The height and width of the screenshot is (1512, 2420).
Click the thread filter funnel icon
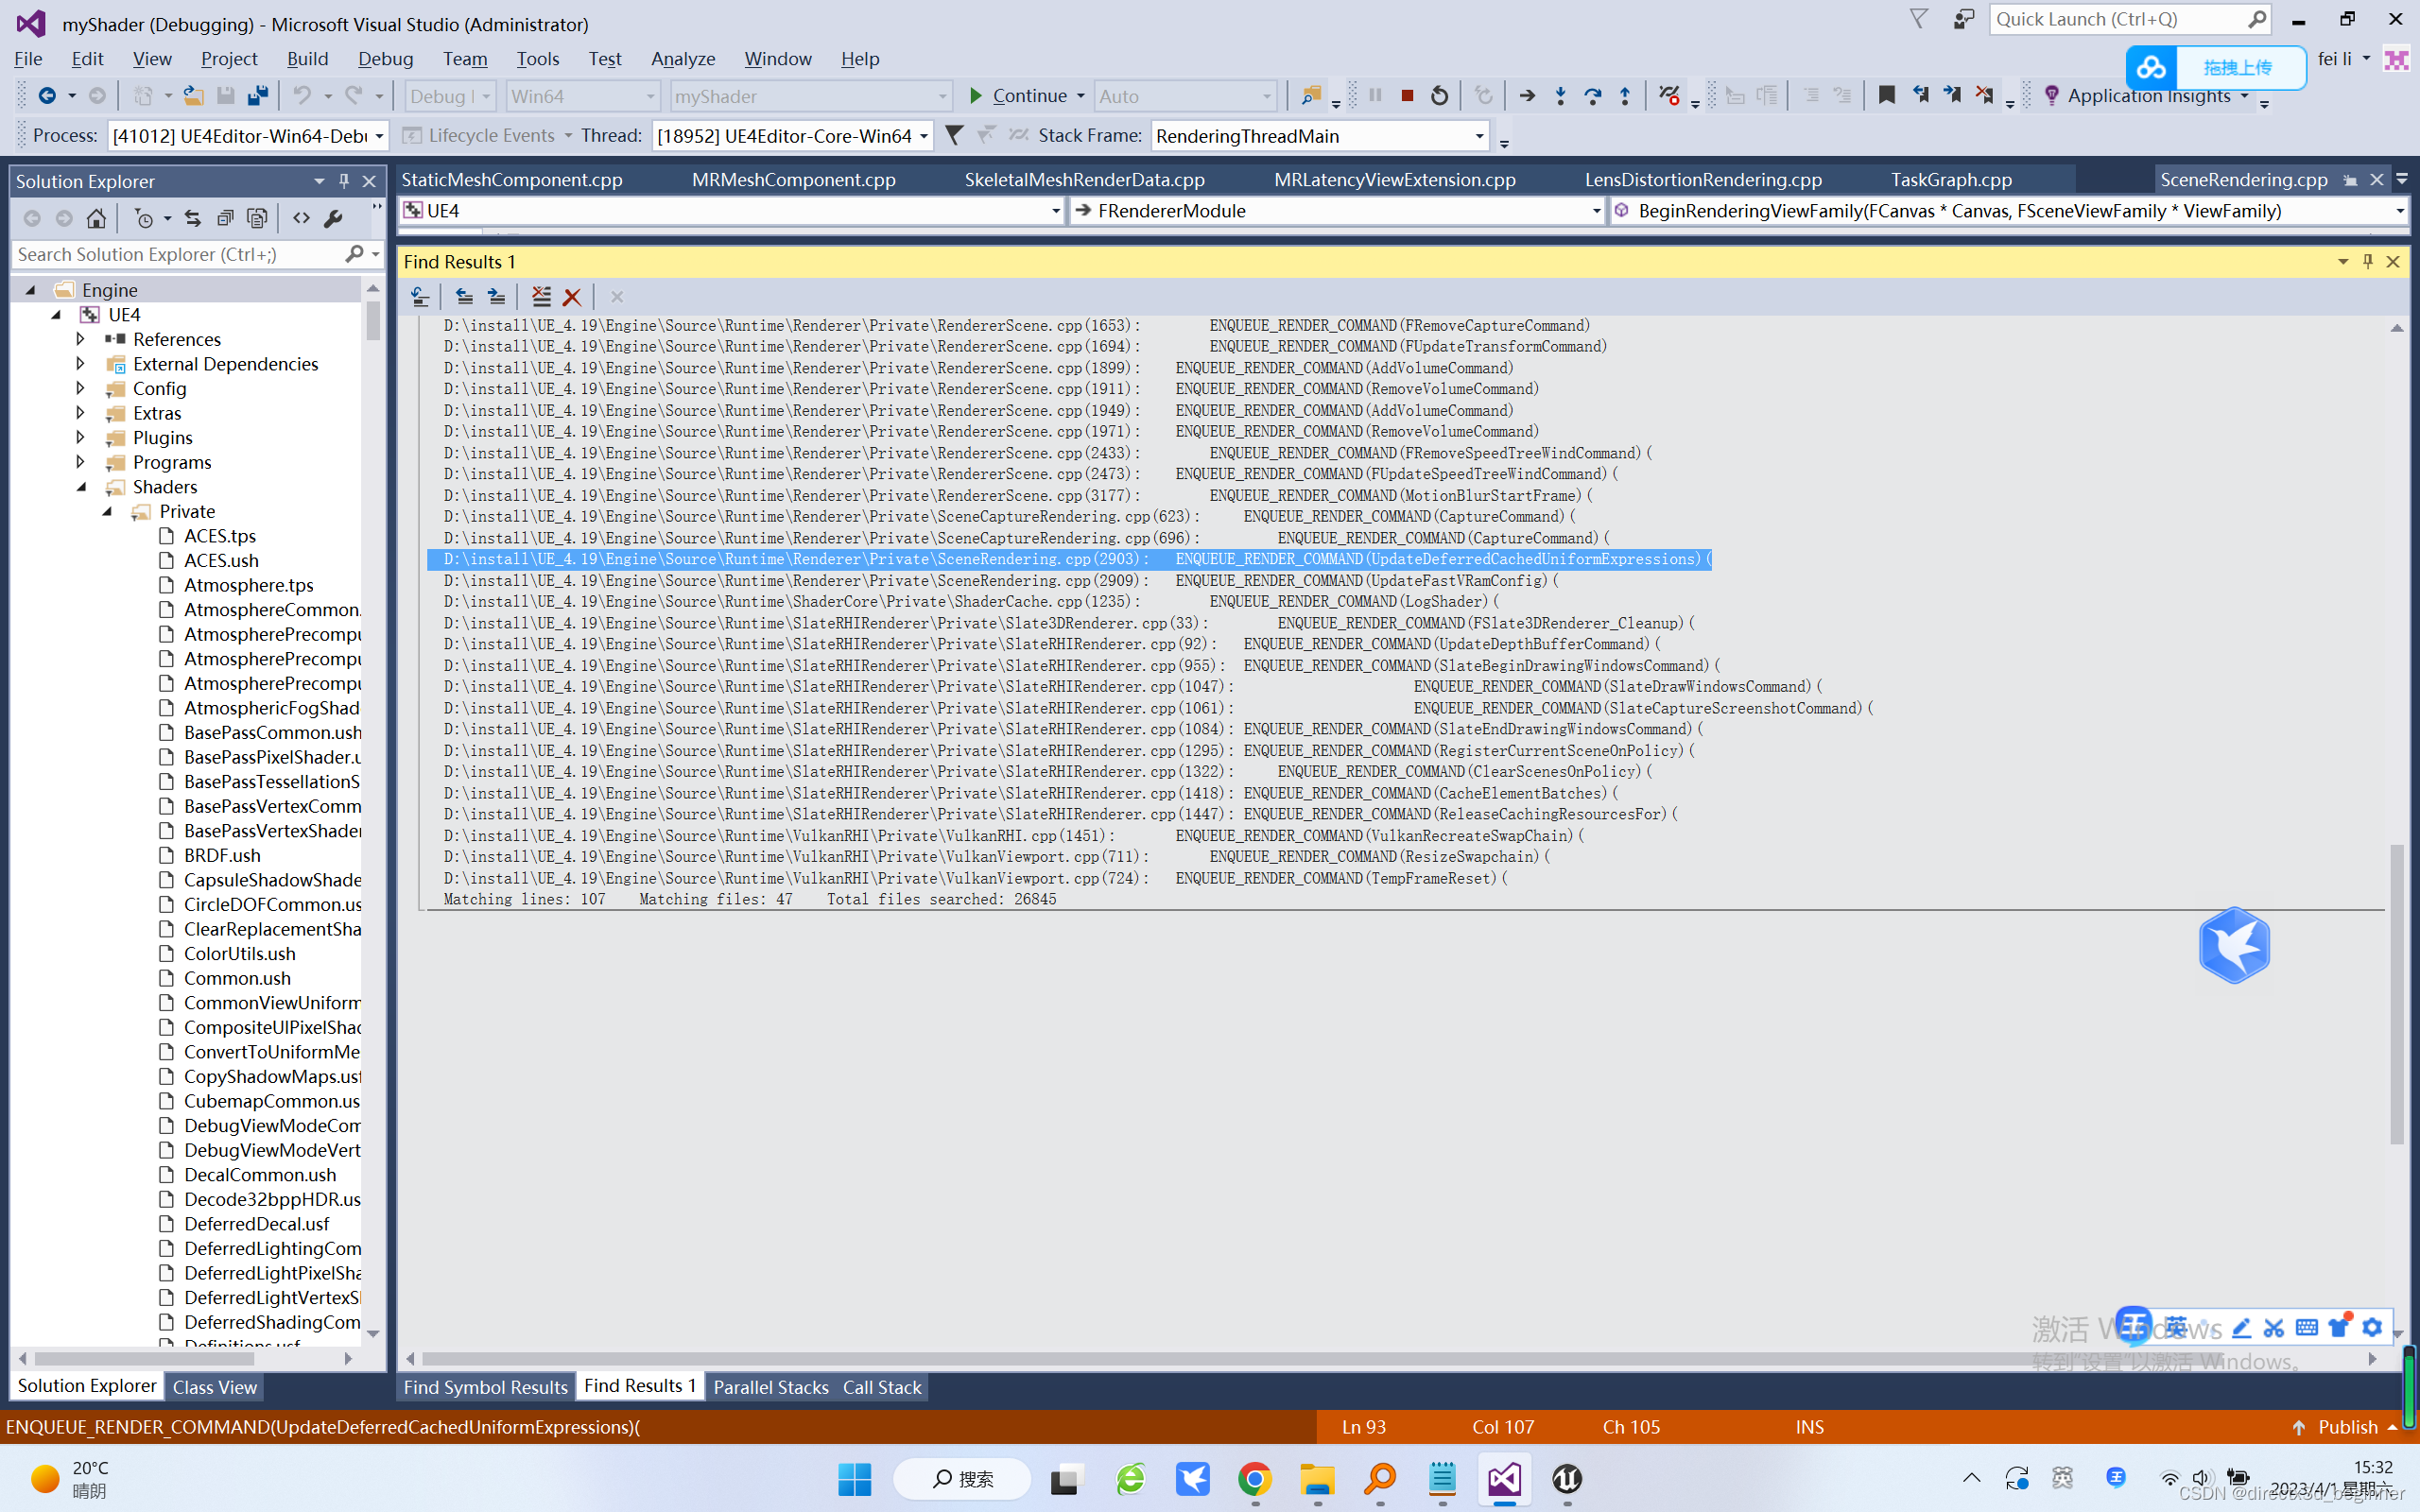[x=954, y=135]
